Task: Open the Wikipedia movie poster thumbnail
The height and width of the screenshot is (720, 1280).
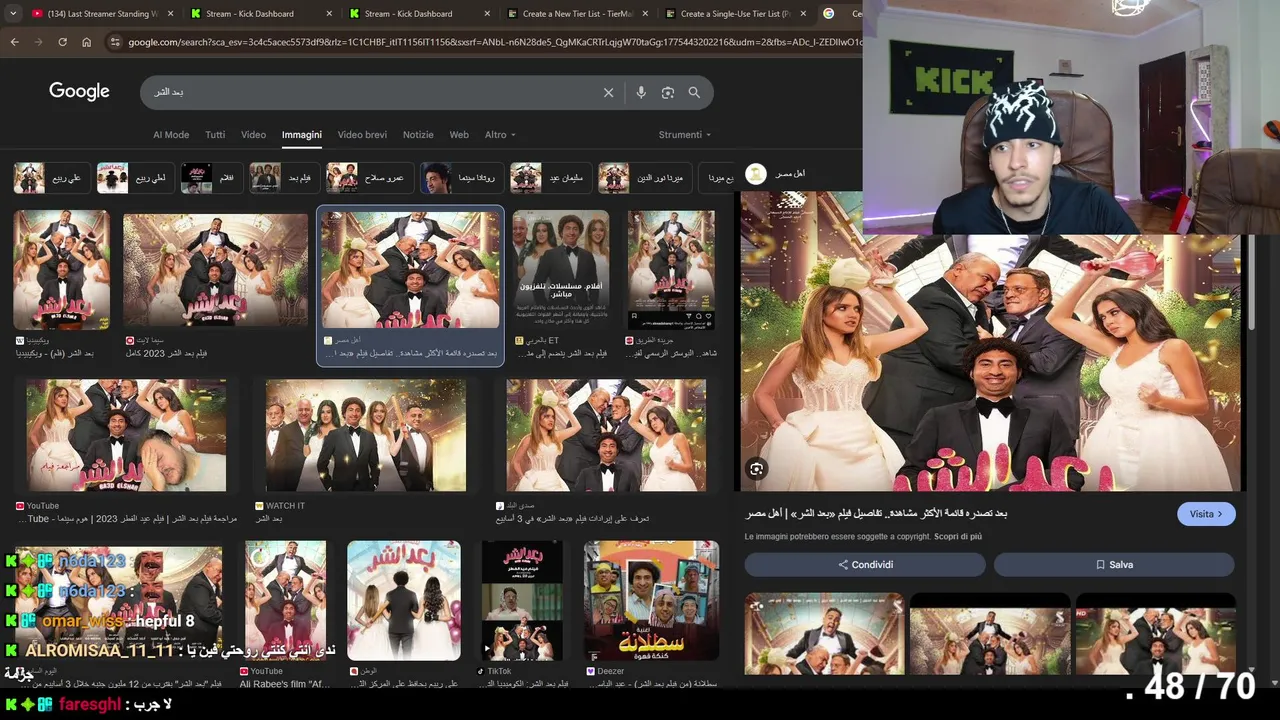Action: (x=61, y=270)
